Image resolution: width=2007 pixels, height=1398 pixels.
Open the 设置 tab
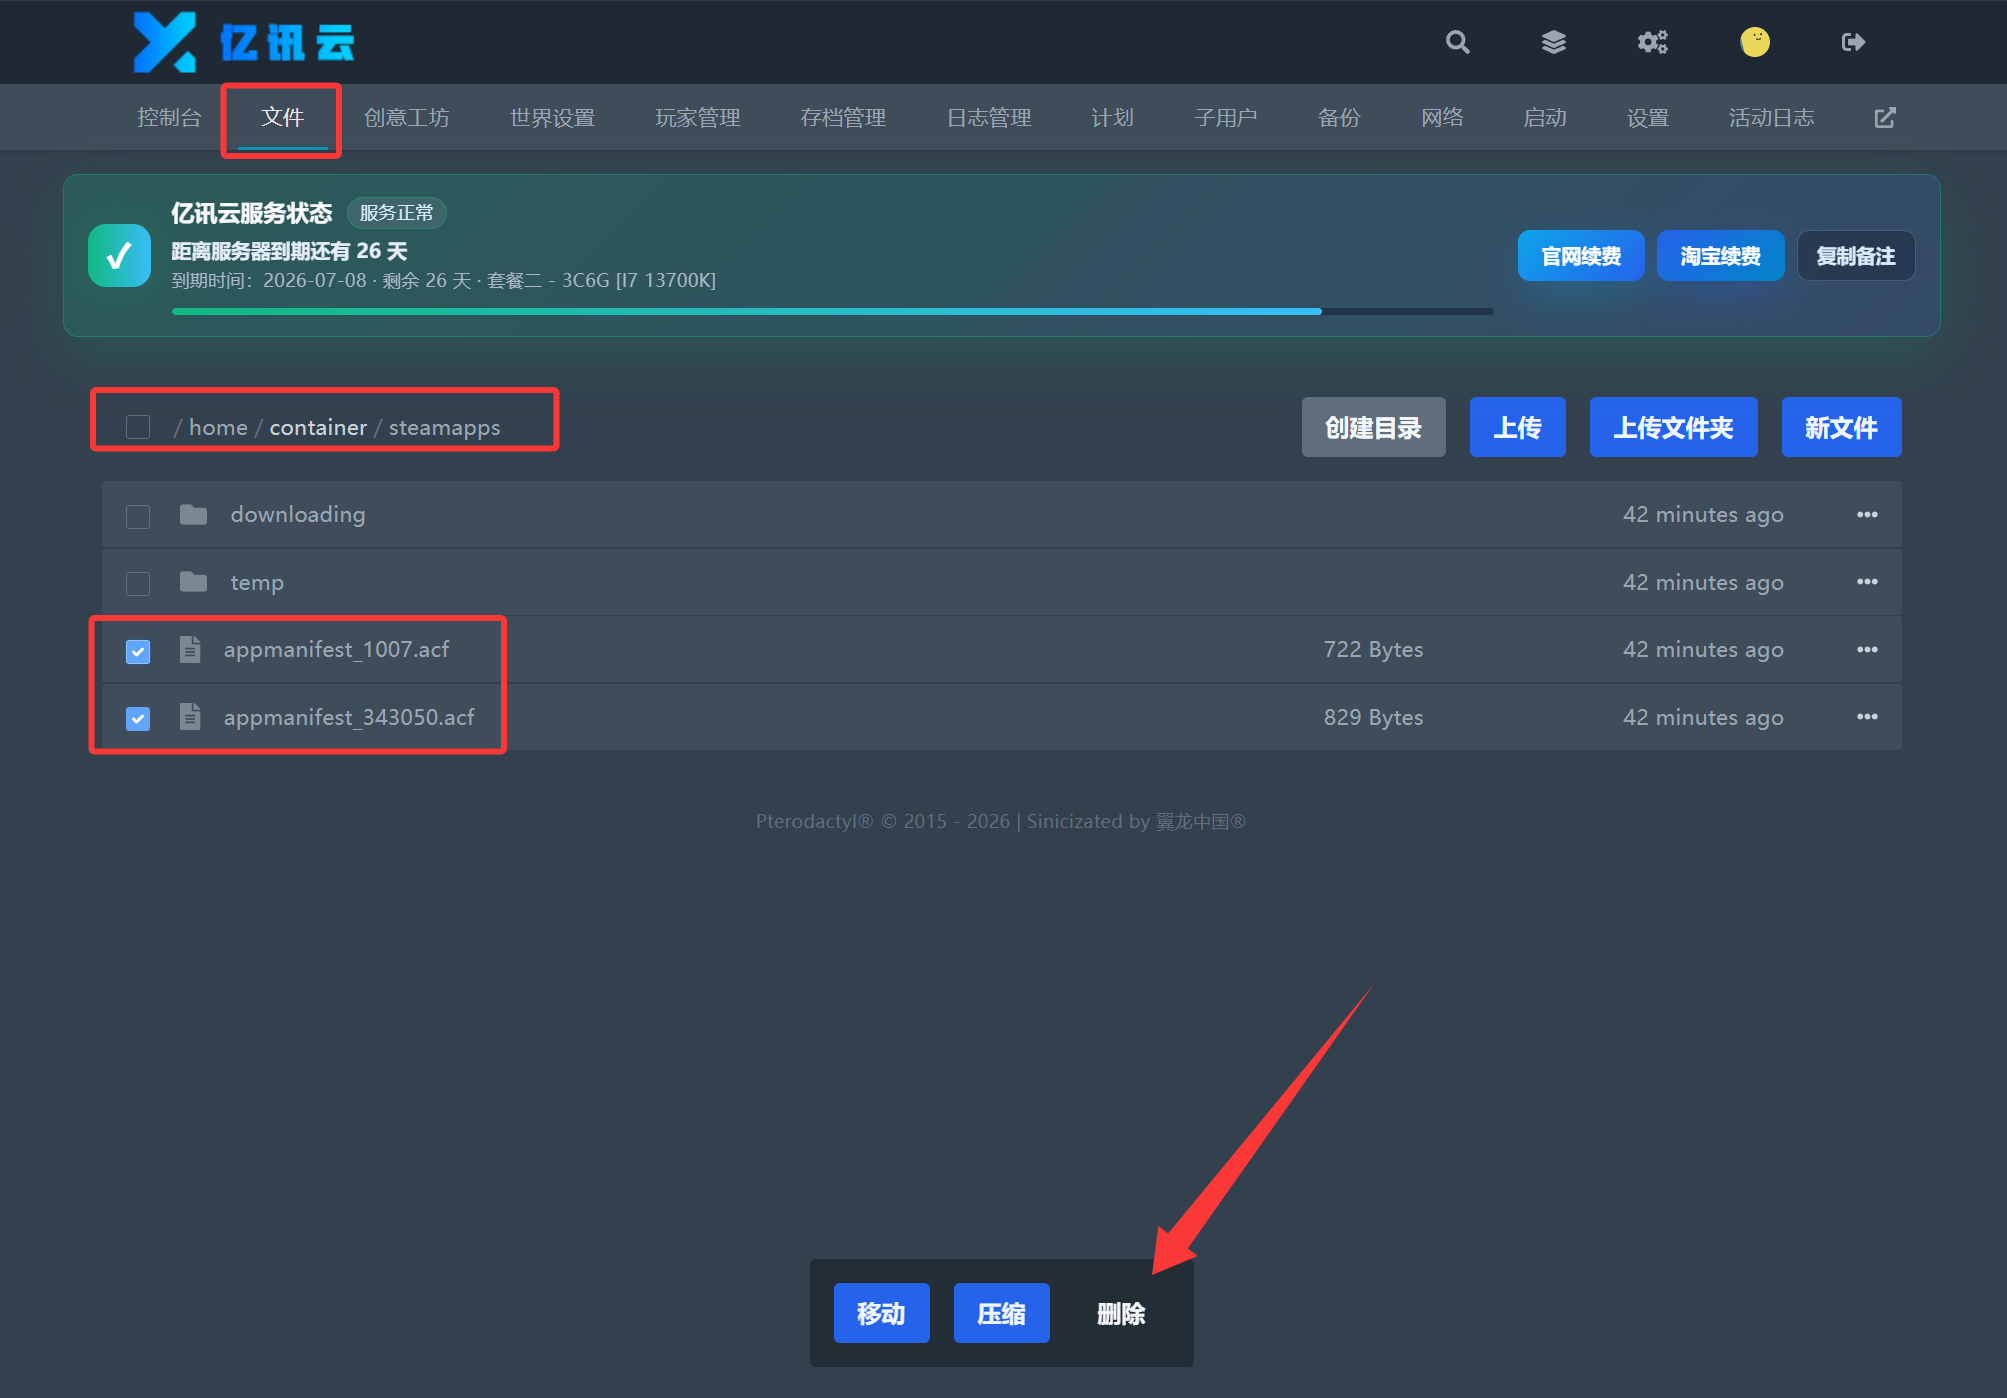(1647, 118)
